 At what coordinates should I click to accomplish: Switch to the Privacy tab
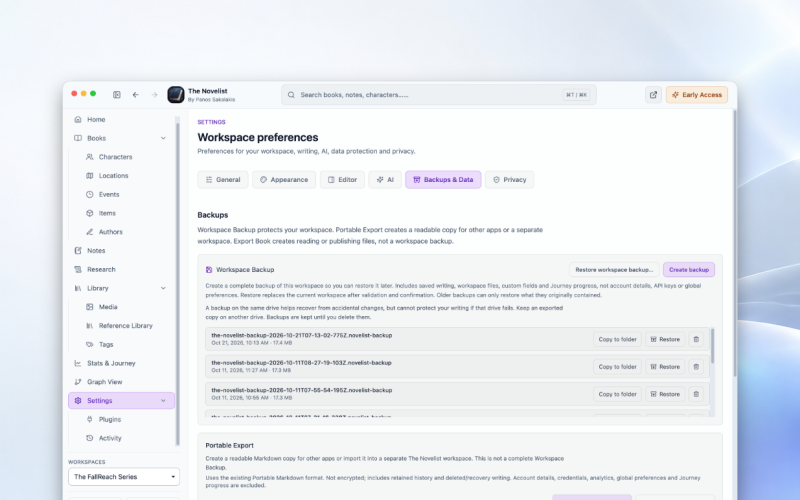pos(510,180)
